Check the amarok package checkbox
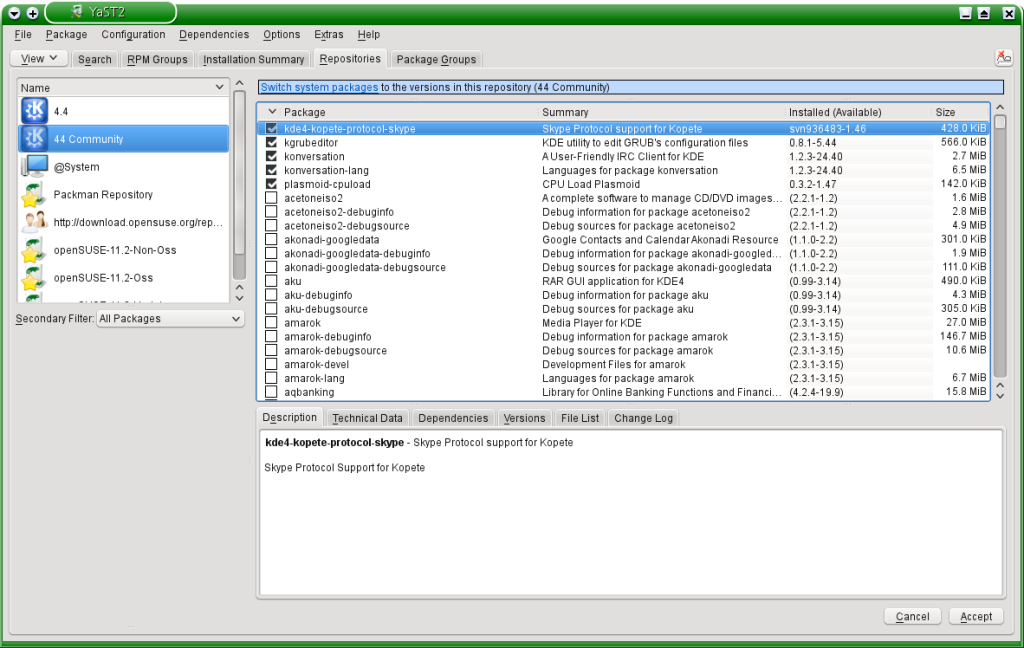Viewport: 1024px width, 648px height. [271, 323]
